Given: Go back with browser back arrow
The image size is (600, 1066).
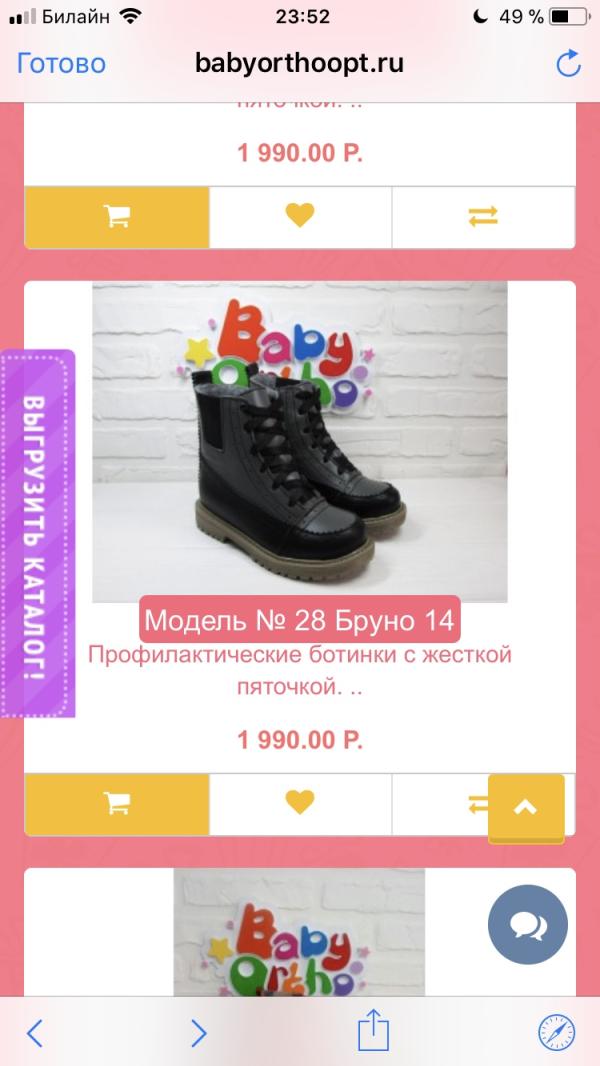Looking at the screenshot, I should [x=35, y=1033].
